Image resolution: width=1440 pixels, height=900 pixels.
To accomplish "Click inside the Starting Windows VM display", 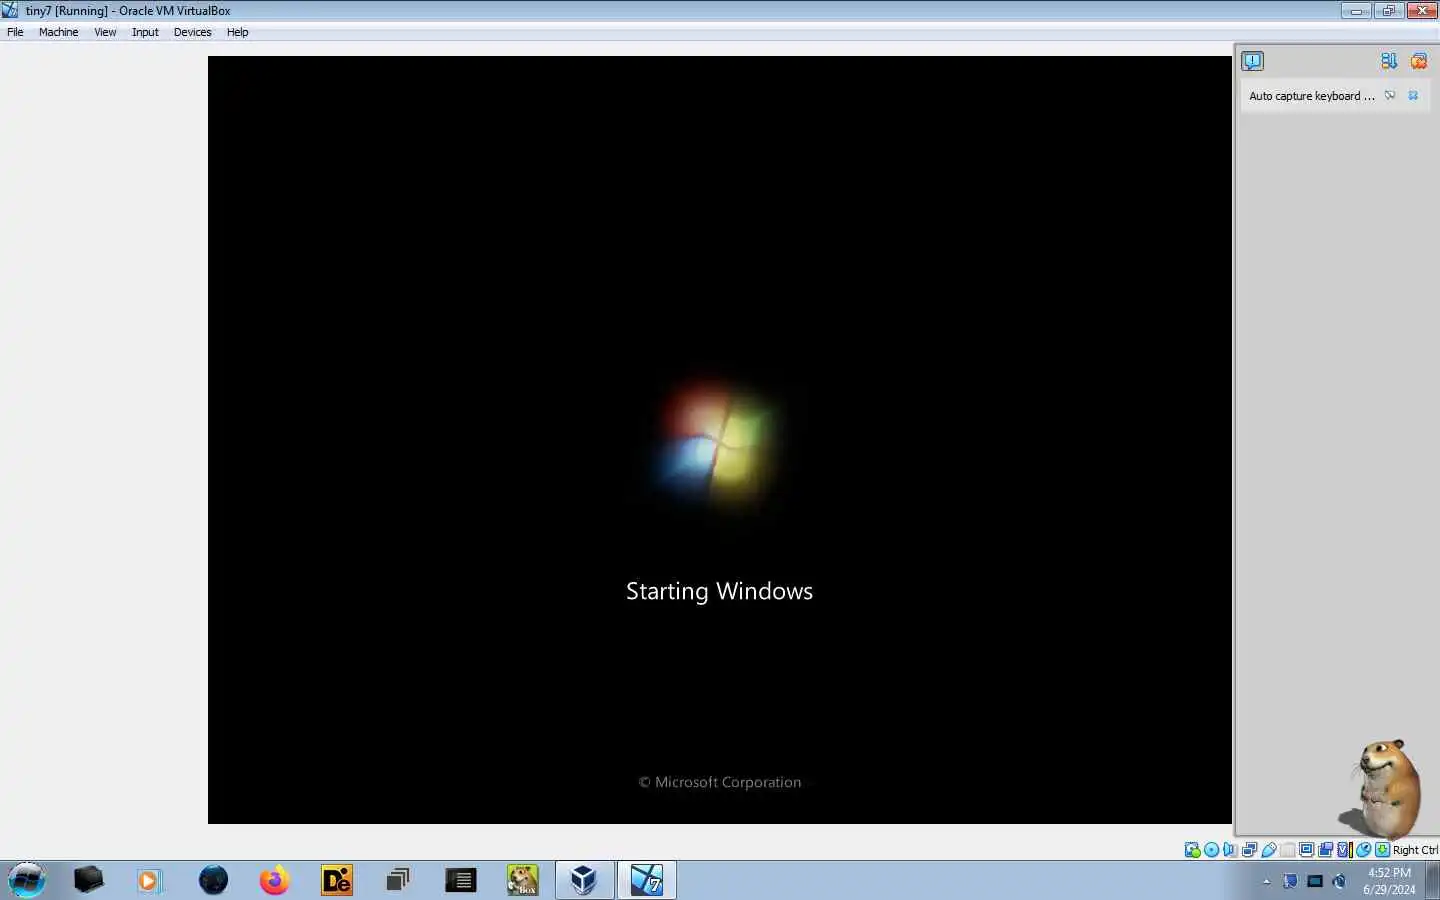I will pos(720,440).
